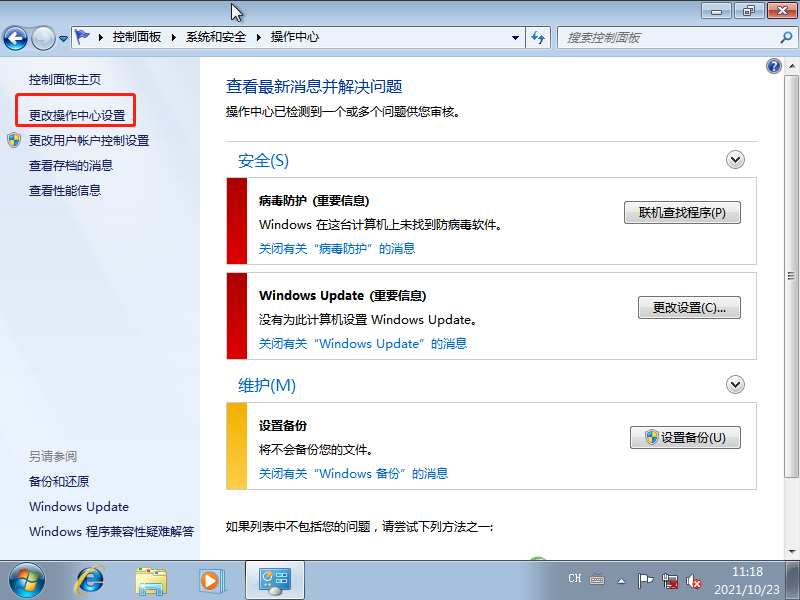This screenshot has width=800, height=600.
Task: Select 系统和安全 in the address breadcrumb
Action: (216, 37)
